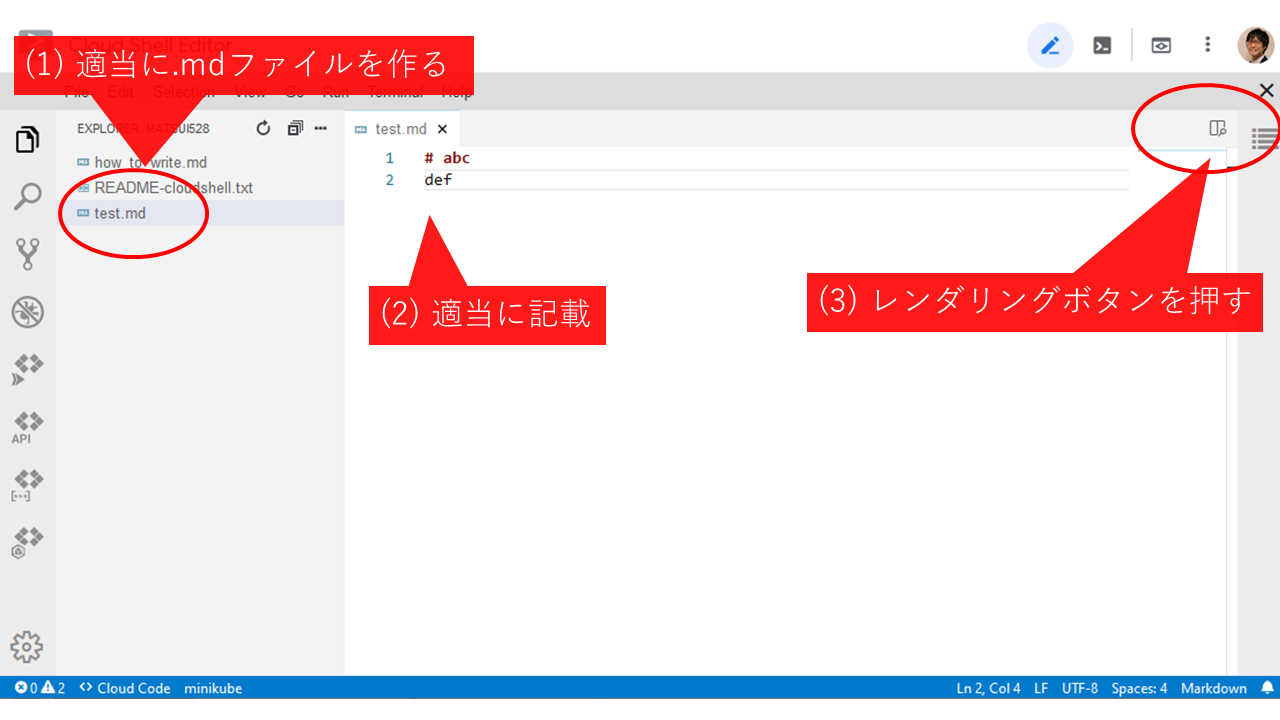Select the Search icon in the sidebar
1280x720 pixels.
click(27, 196)
